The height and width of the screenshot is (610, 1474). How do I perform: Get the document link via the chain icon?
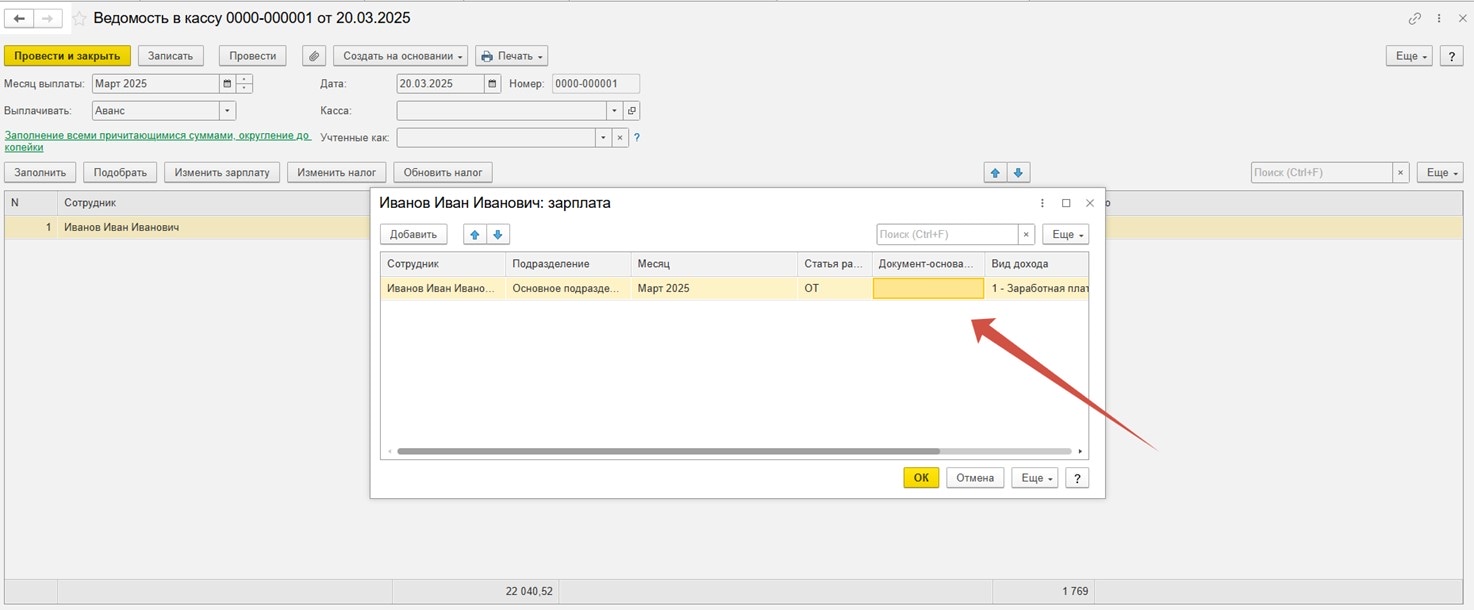coord(1415,19)
